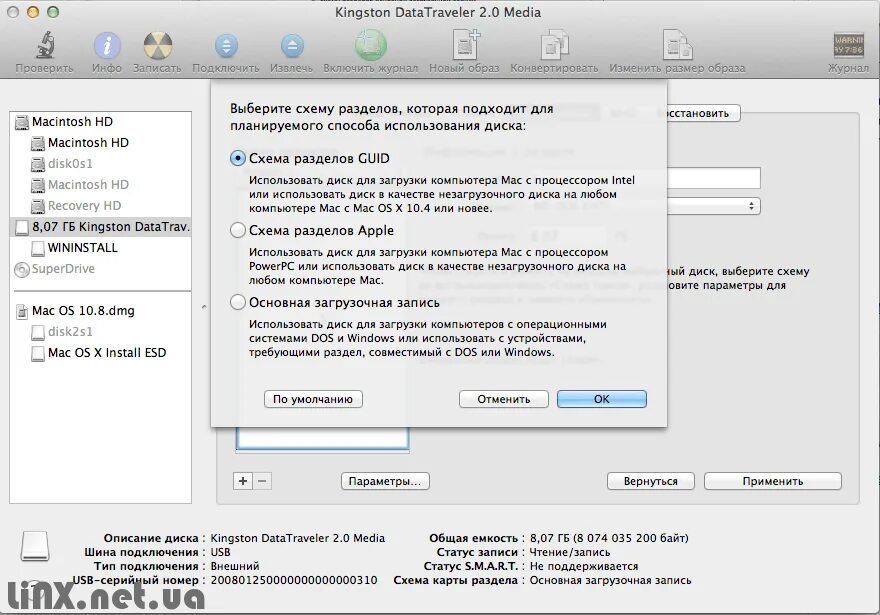Choose Схема разделов GUID radio button
This screenshot has height=615, width=880.
pos(238,158)
